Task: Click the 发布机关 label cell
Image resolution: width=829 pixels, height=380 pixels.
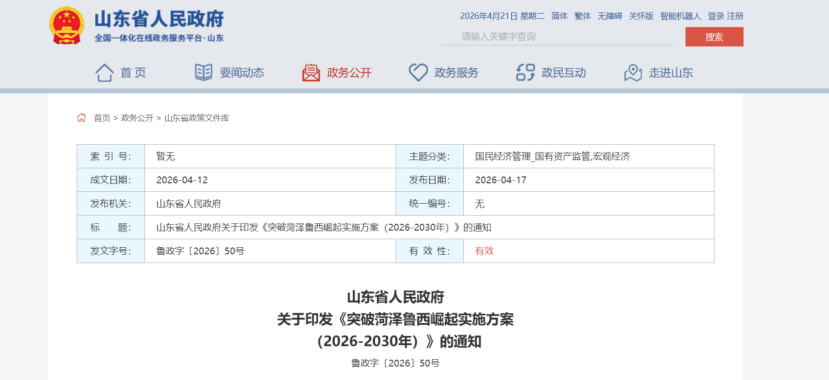Action: [111, 203]
